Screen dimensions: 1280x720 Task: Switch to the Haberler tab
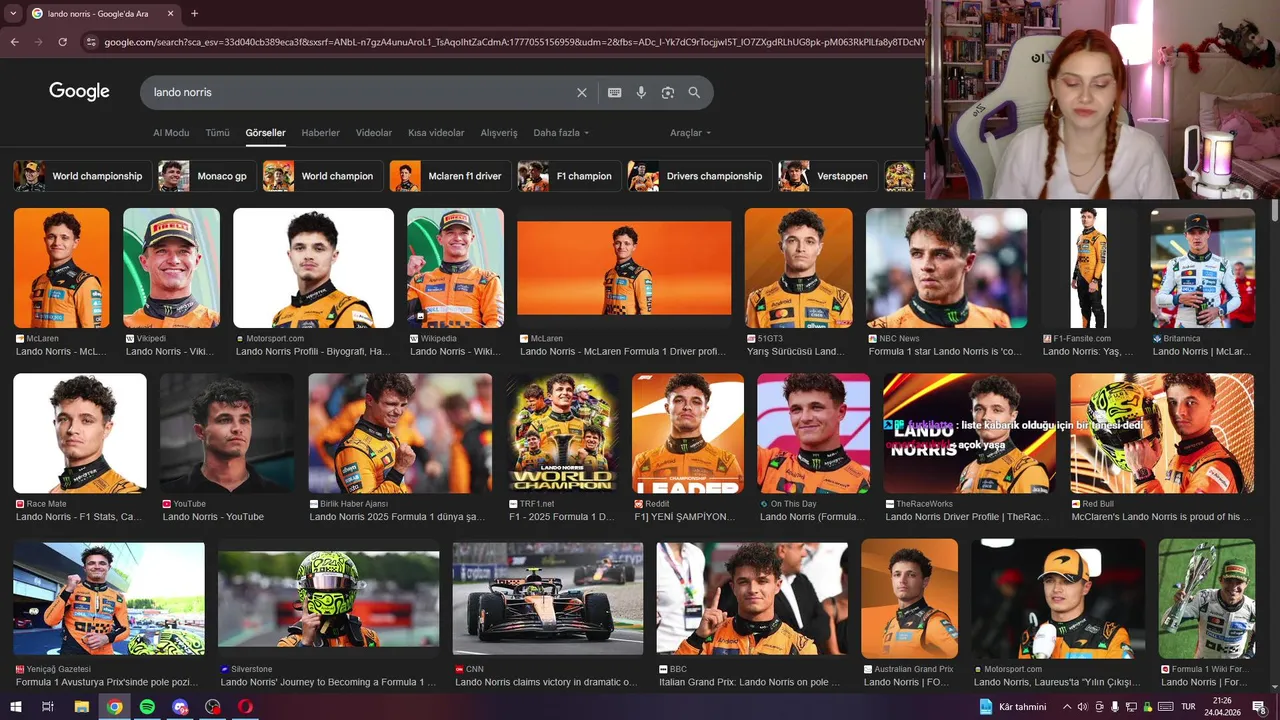click(x=320, y=133)
